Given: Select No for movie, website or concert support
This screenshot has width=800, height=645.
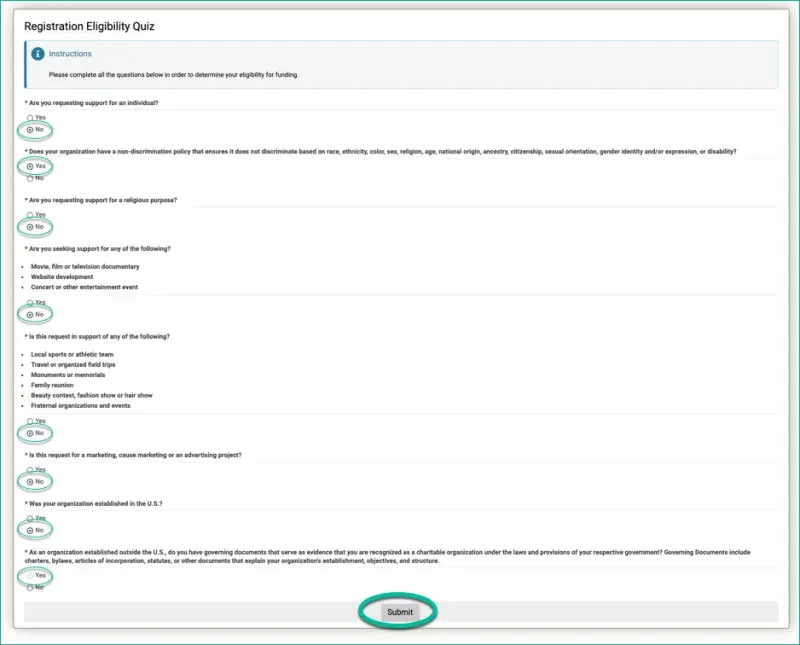Looking at the screenshot, I should pos(30,314).
